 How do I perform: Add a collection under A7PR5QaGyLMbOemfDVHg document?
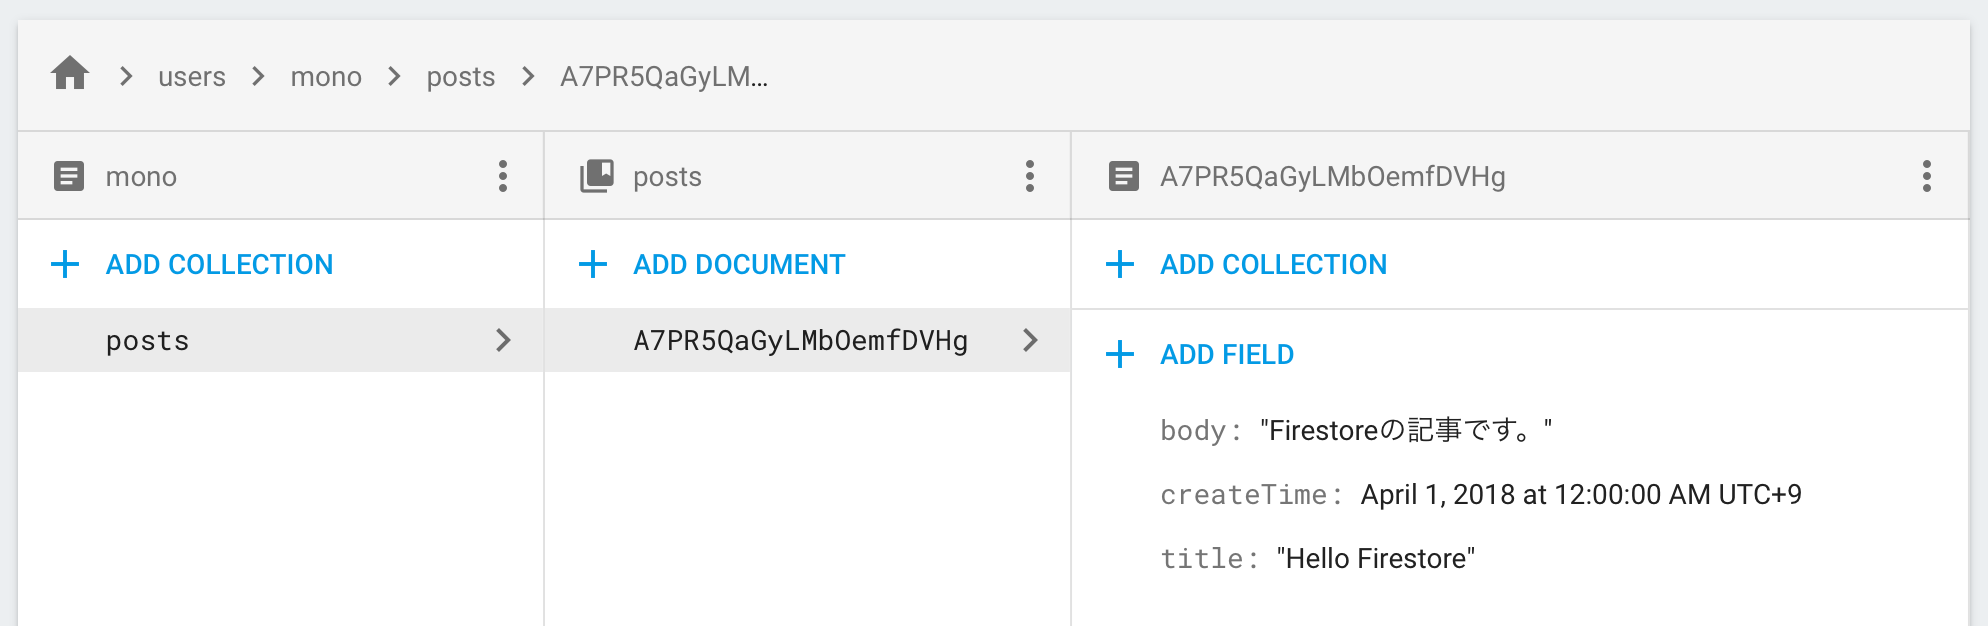point(1273,264)
